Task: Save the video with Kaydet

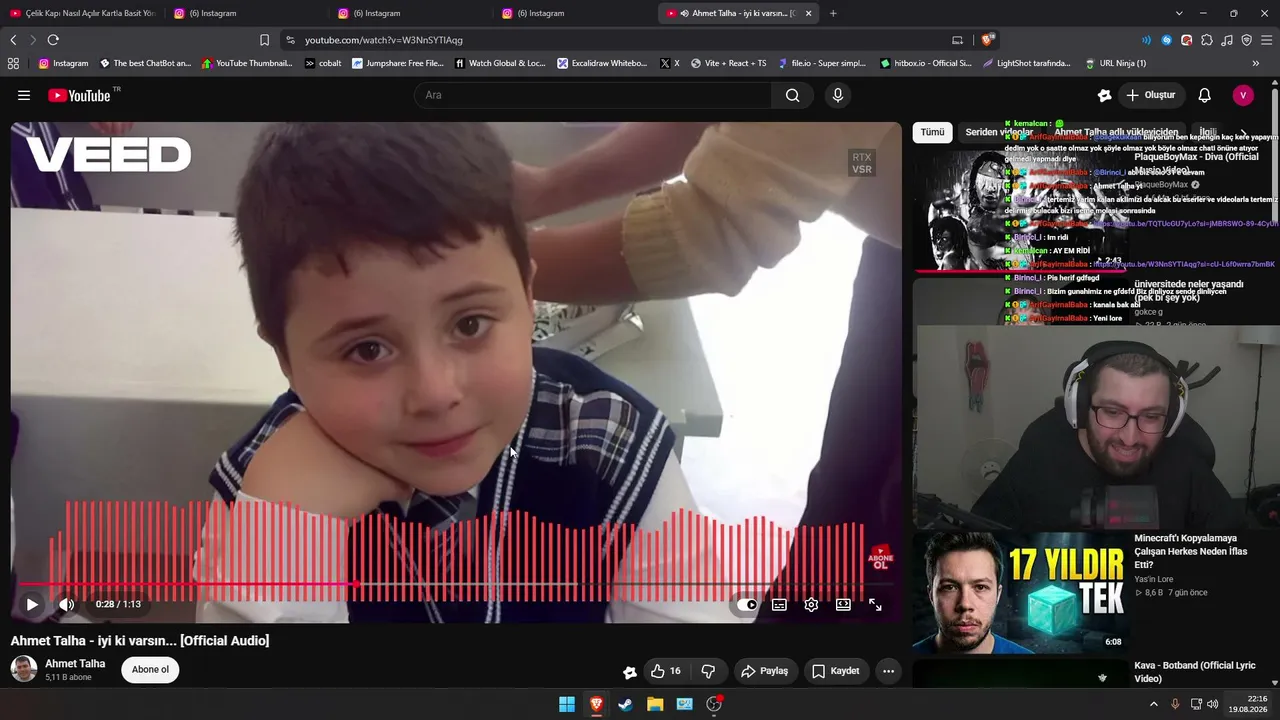Action: (835, 671)
